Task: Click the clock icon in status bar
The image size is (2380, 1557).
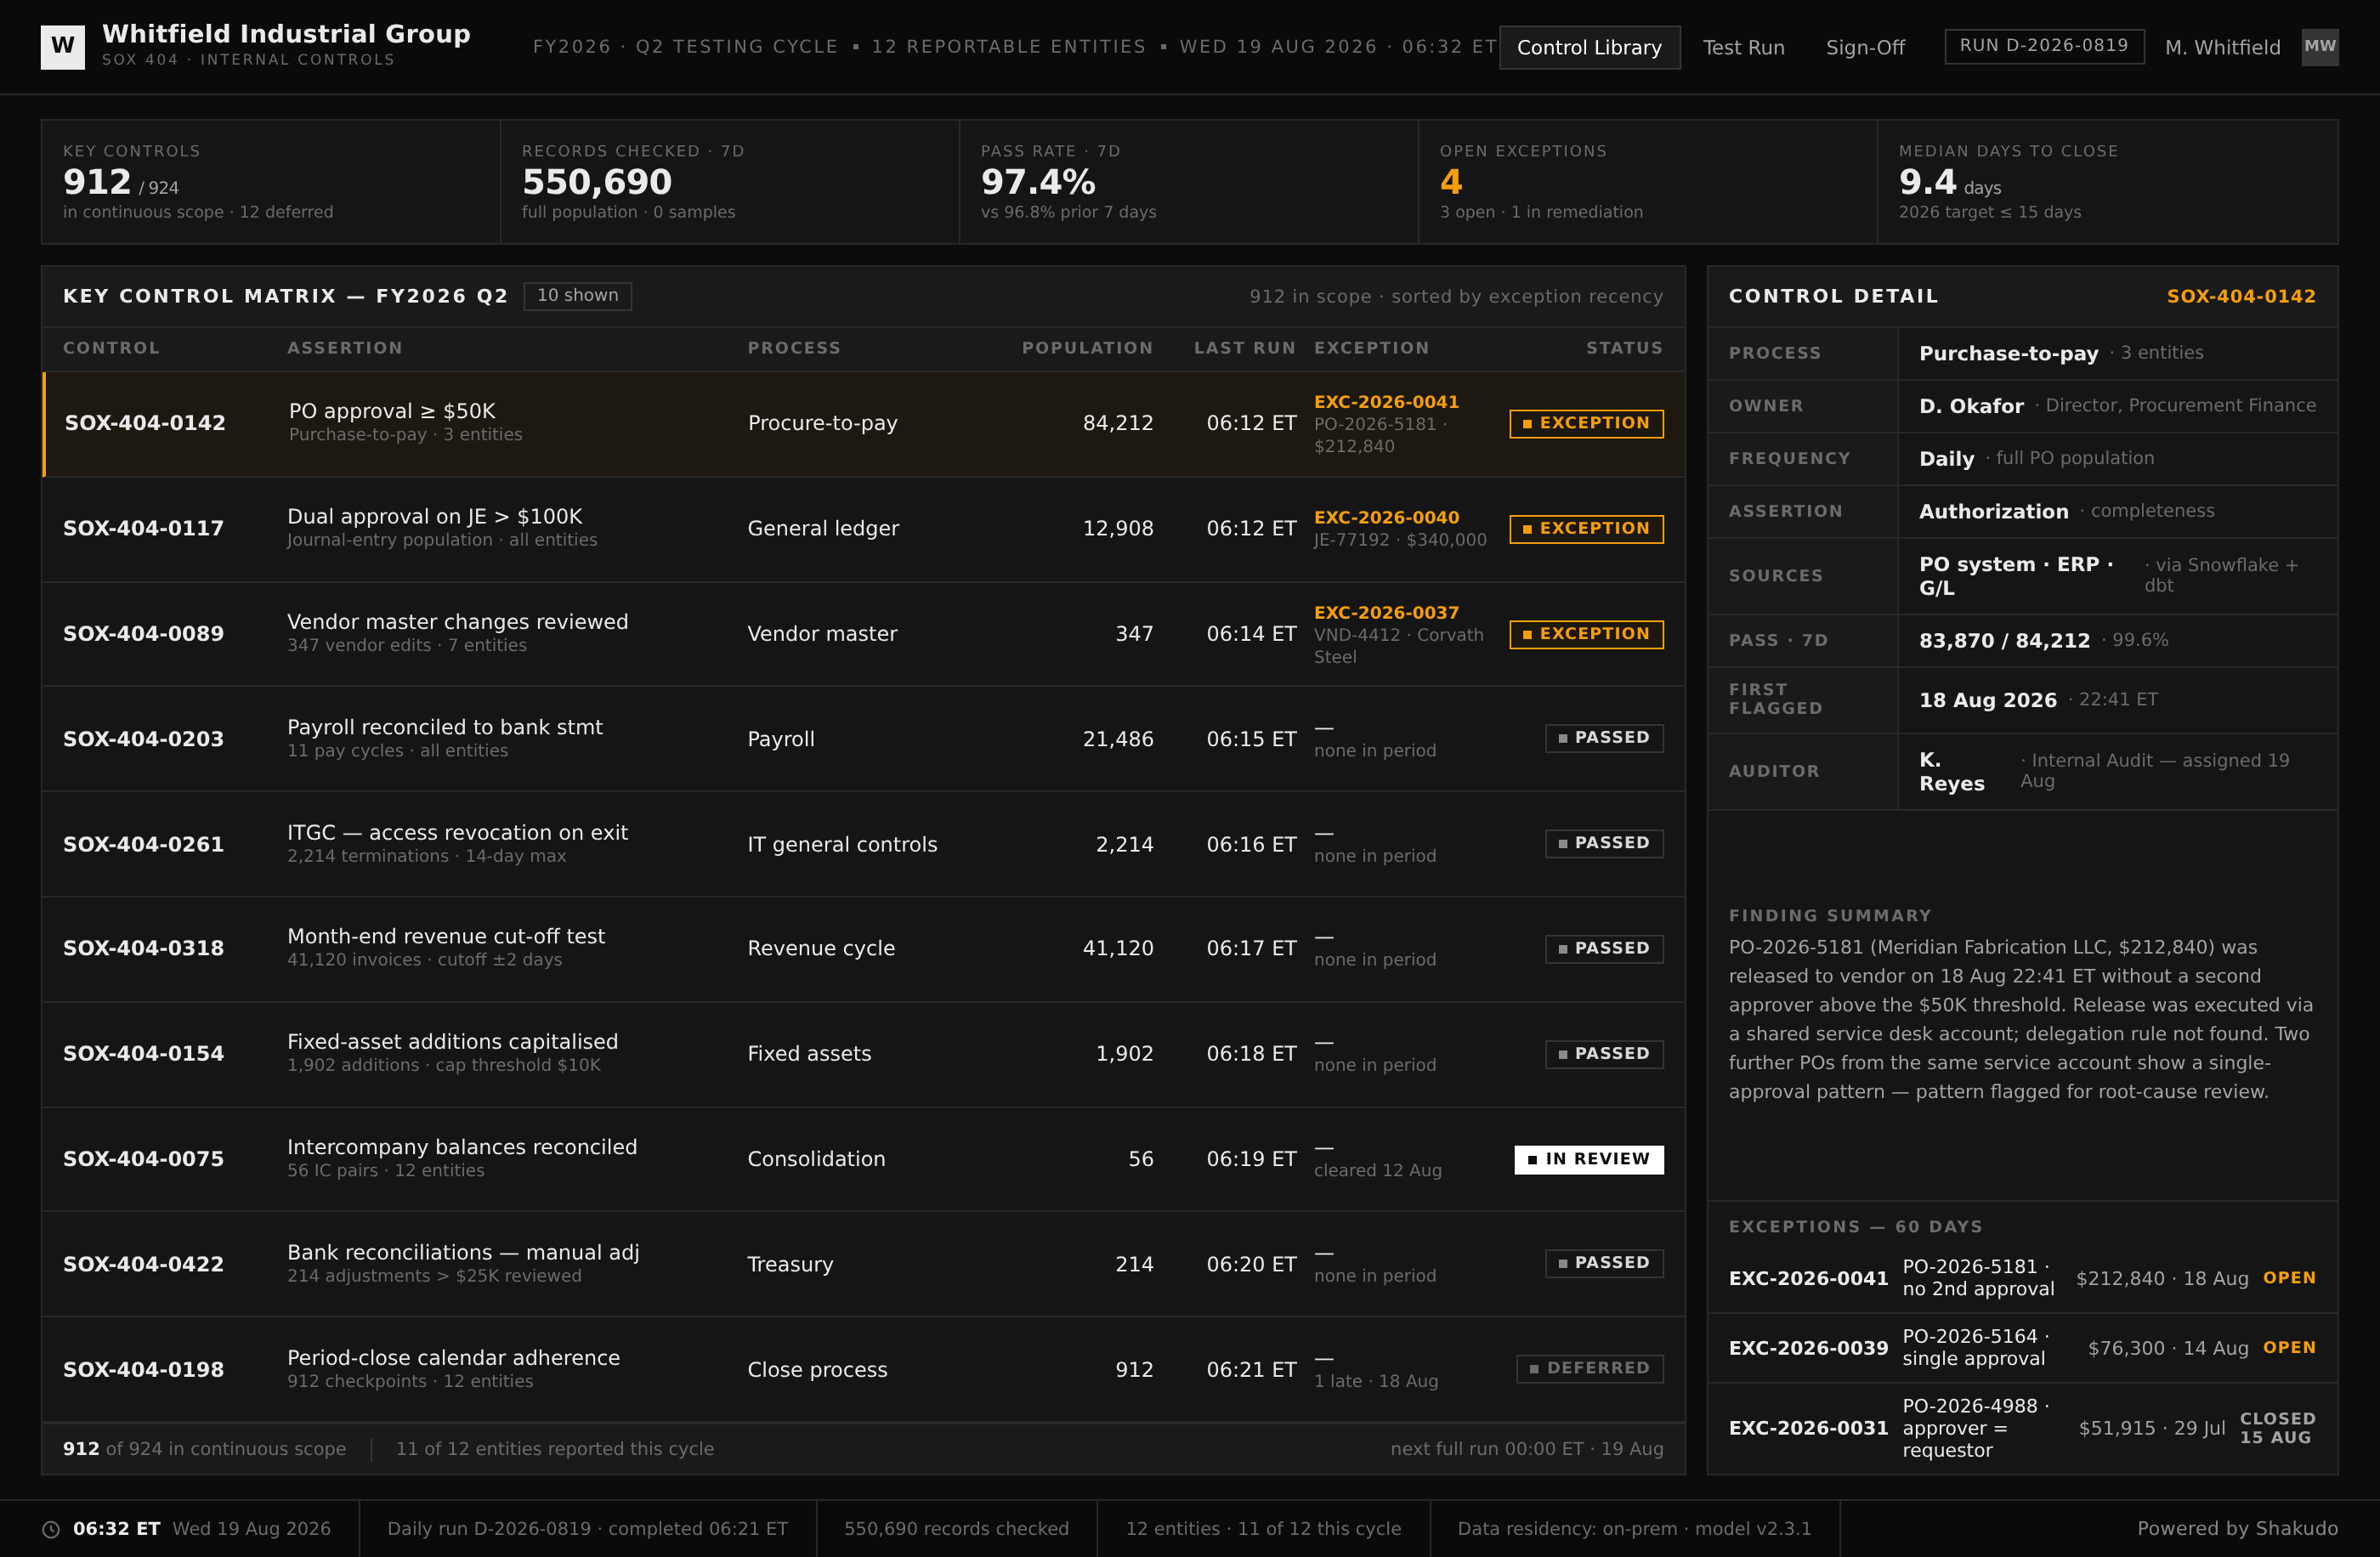Action: point(51,1529)
